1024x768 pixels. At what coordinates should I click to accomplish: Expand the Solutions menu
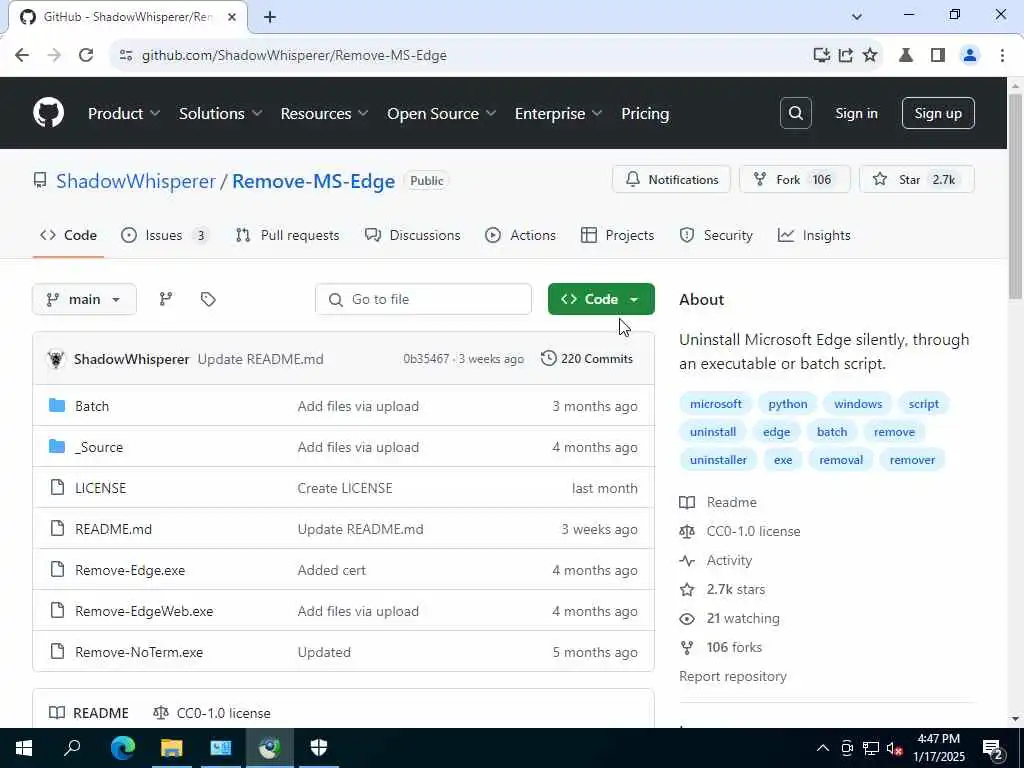point(220,113)
